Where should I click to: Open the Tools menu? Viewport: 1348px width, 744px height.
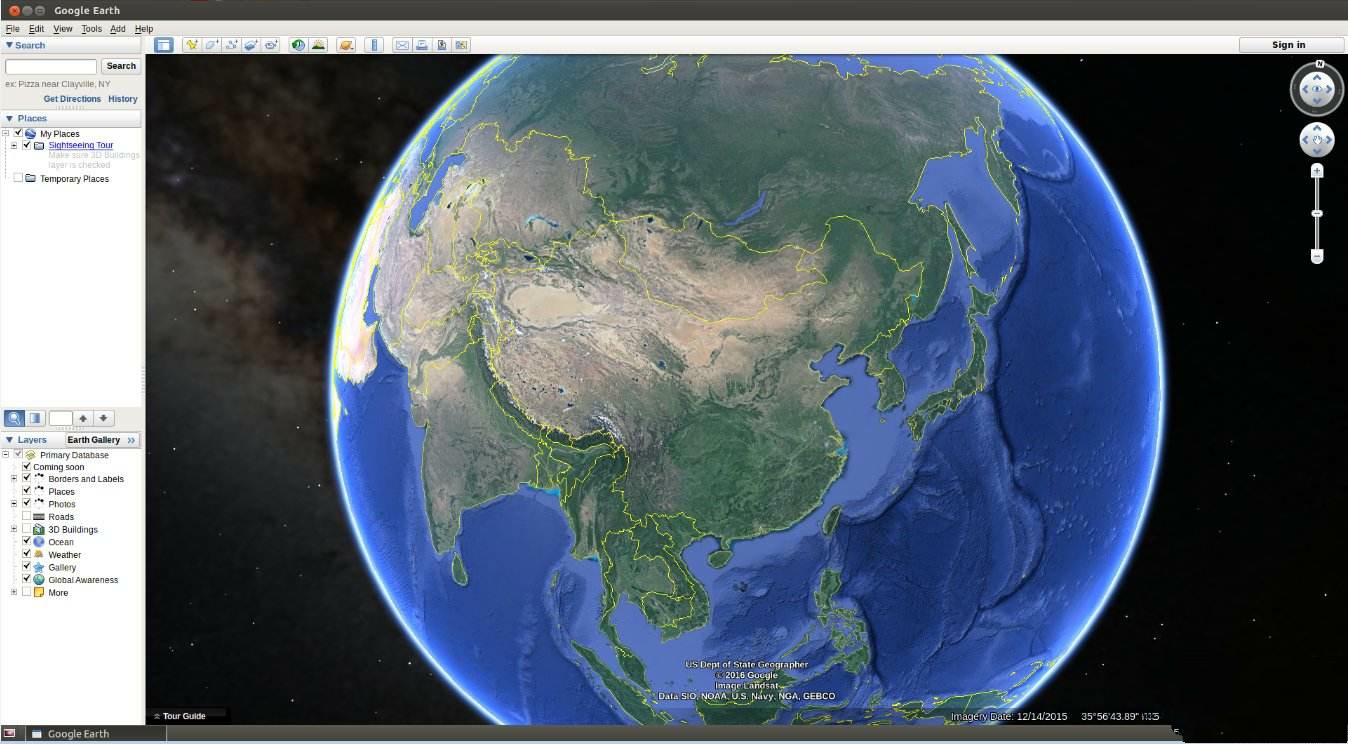[x=91, y=28]
